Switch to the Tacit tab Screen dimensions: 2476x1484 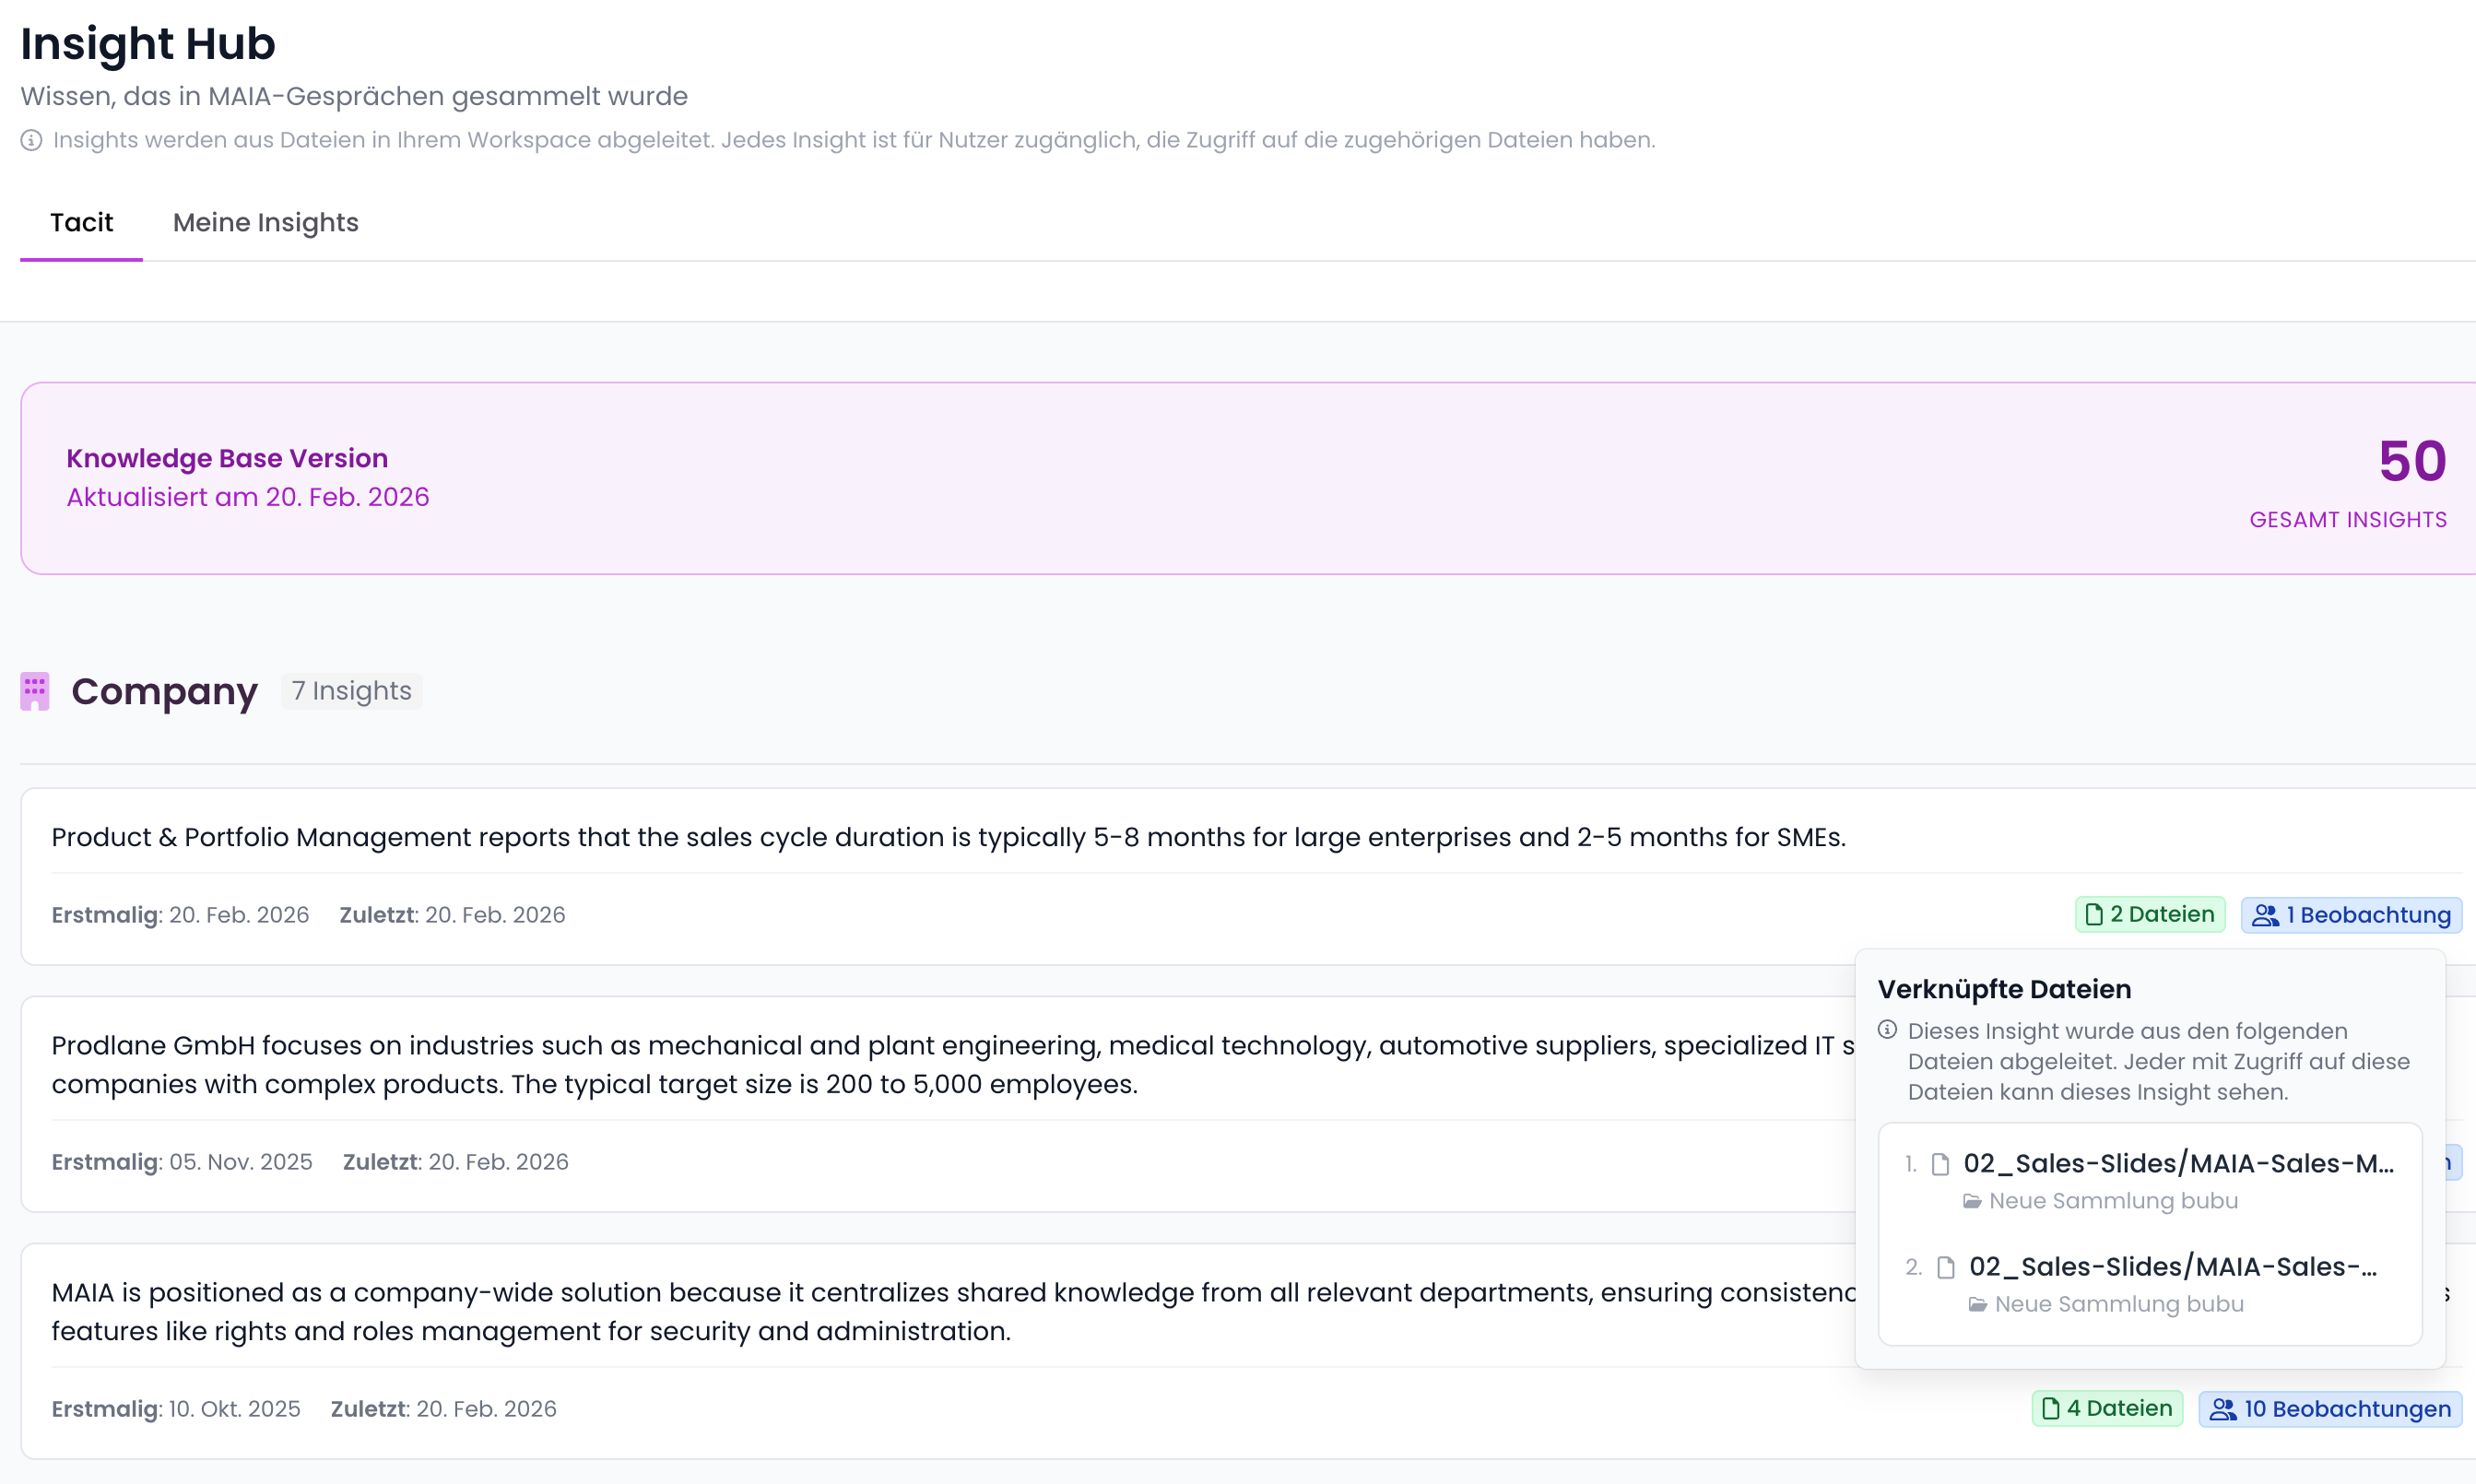click(82, 222)
